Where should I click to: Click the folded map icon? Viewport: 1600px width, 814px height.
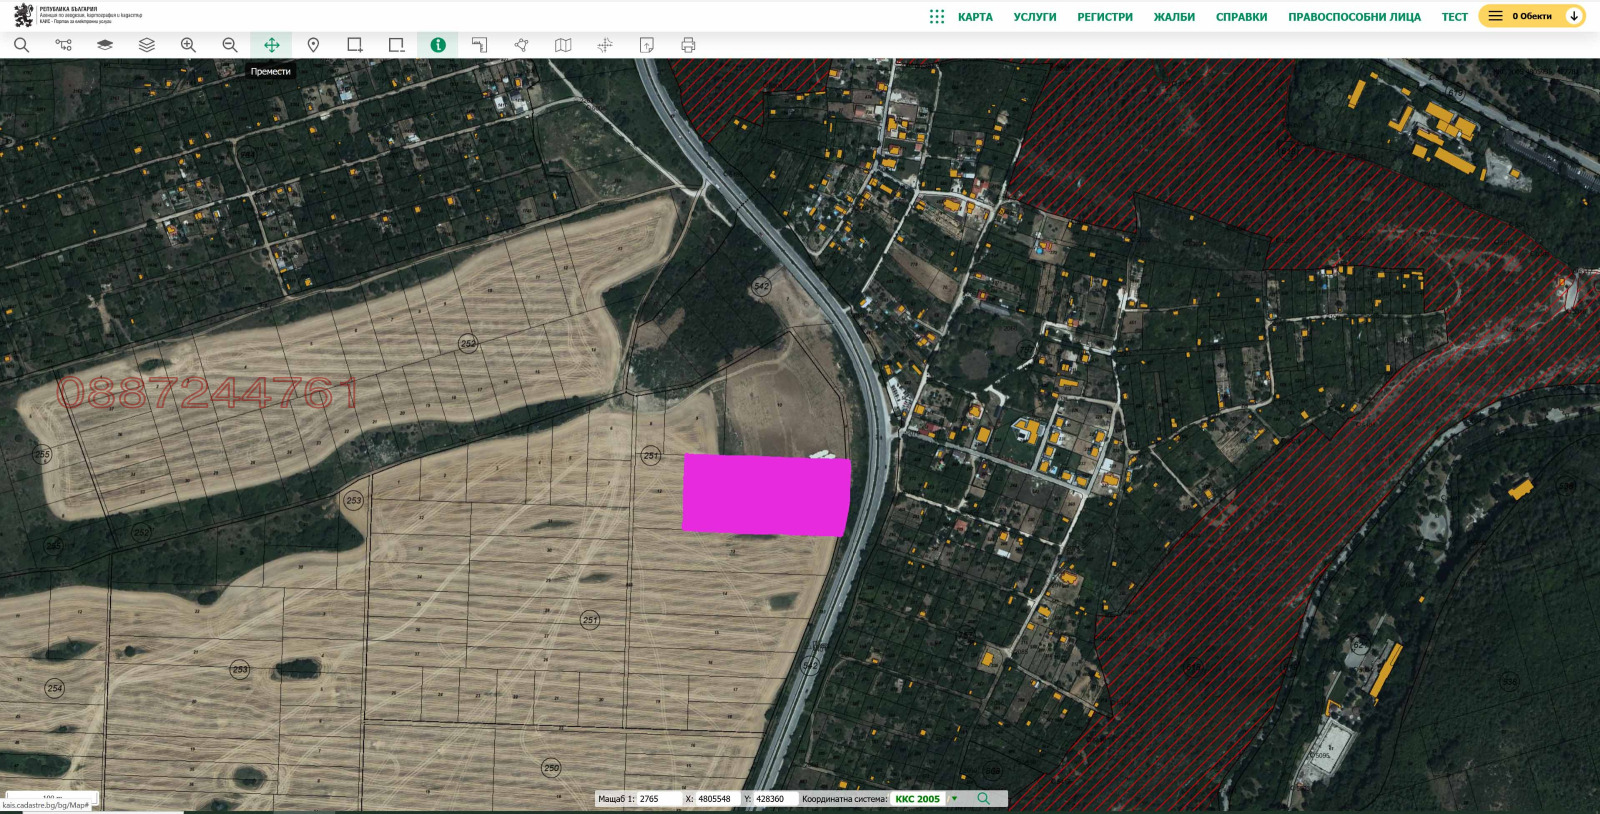click(x=563, y=45)
